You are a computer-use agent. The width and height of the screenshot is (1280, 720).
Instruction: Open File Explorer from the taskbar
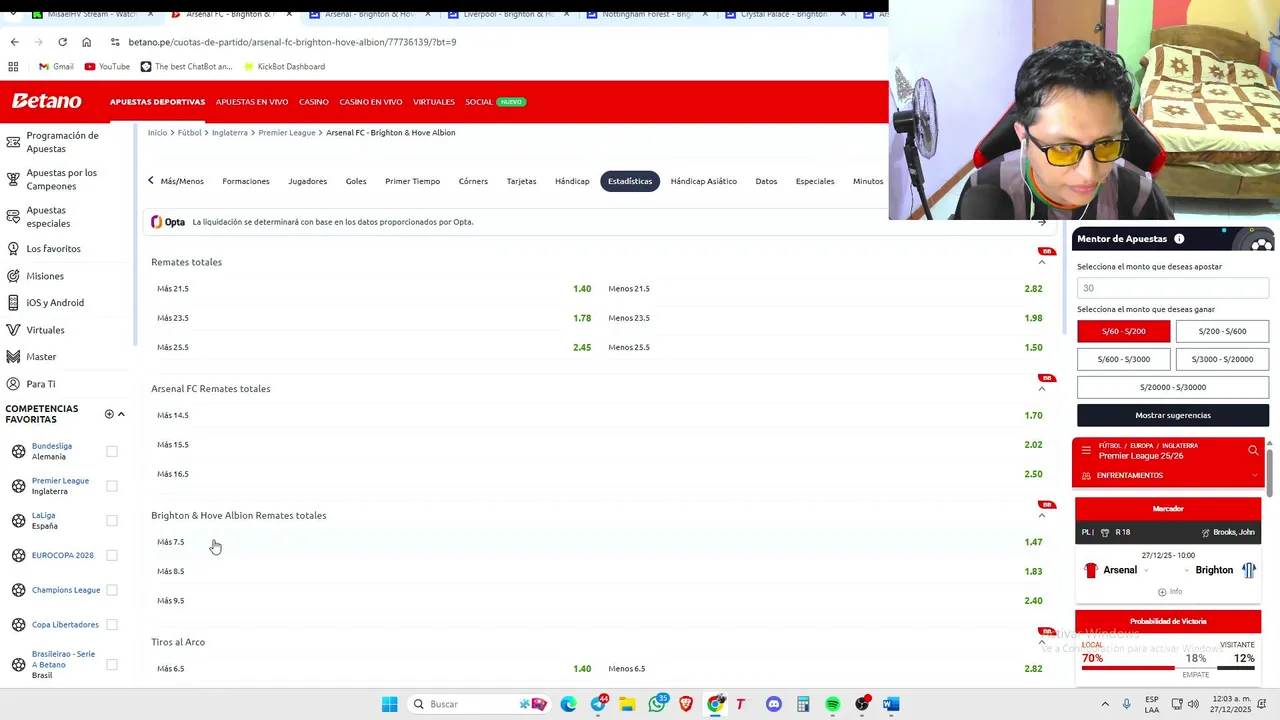pos(627,704)
